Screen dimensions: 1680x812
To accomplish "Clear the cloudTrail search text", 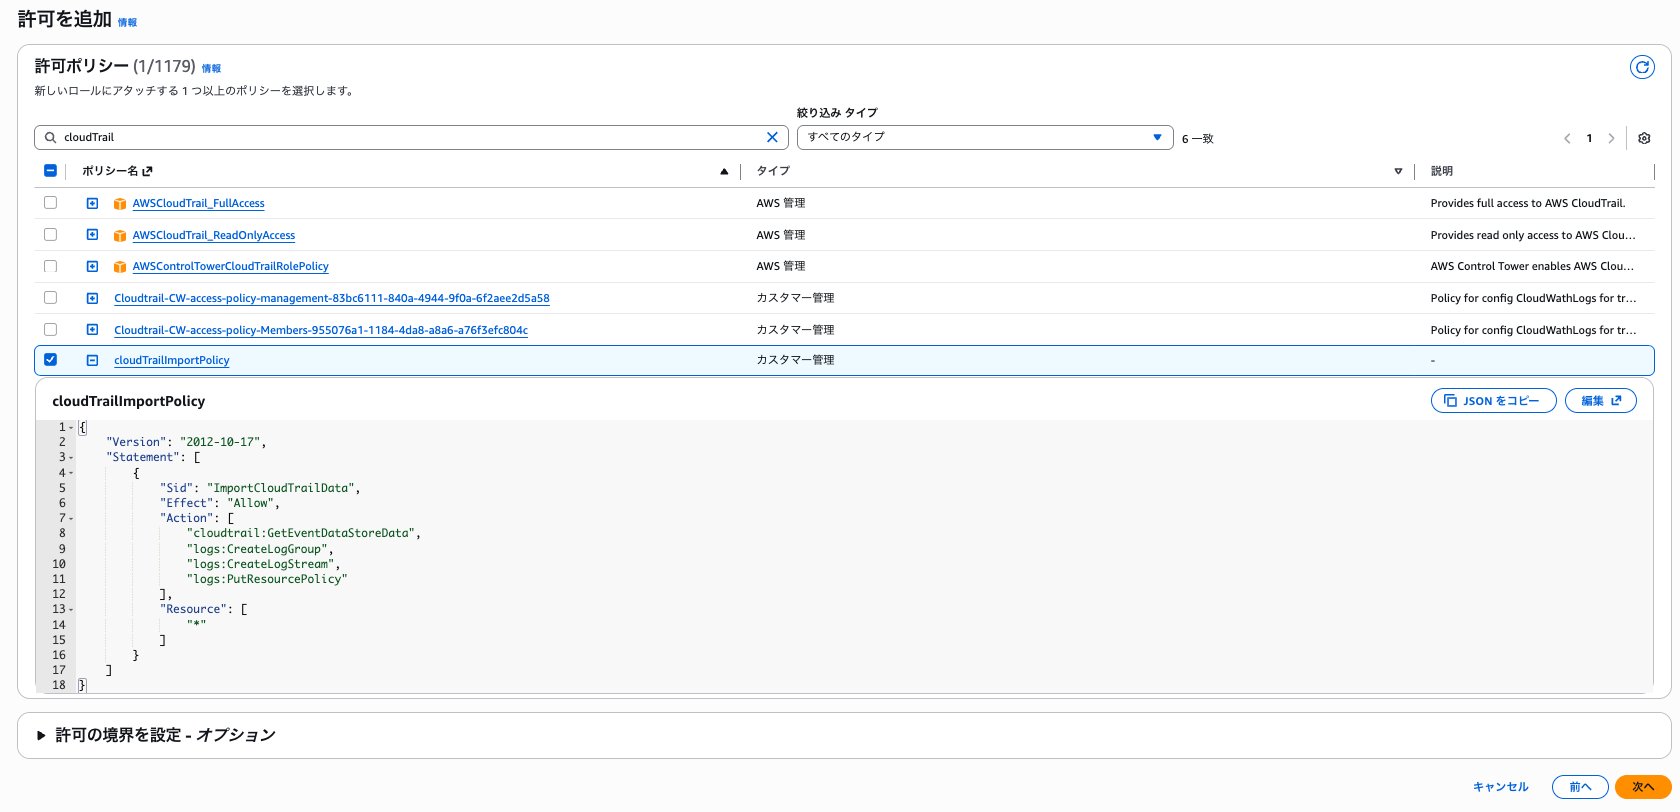I will 772,138.
